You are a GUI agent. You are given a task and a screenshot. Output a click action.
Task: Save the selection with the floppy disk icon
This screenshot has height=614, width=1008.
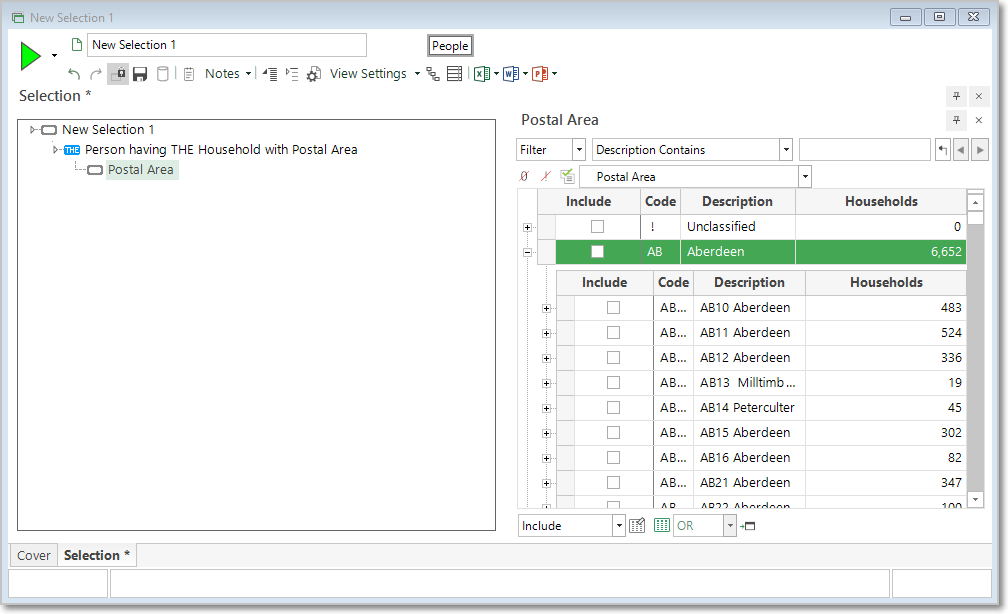pos(140,74)
